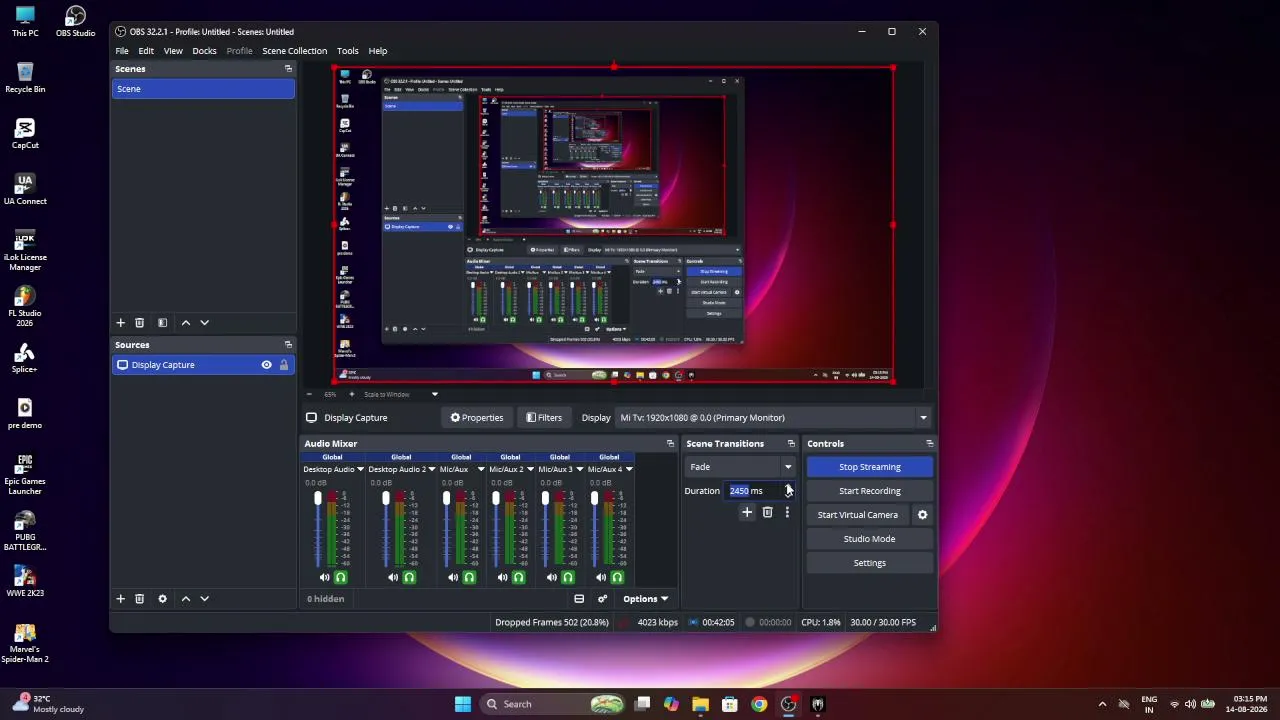Image resolution: width=1280 pixels, height=720 pixels.
Task: Enable Studio Mode
Action: pyautogui.click(x=870, y=539)
